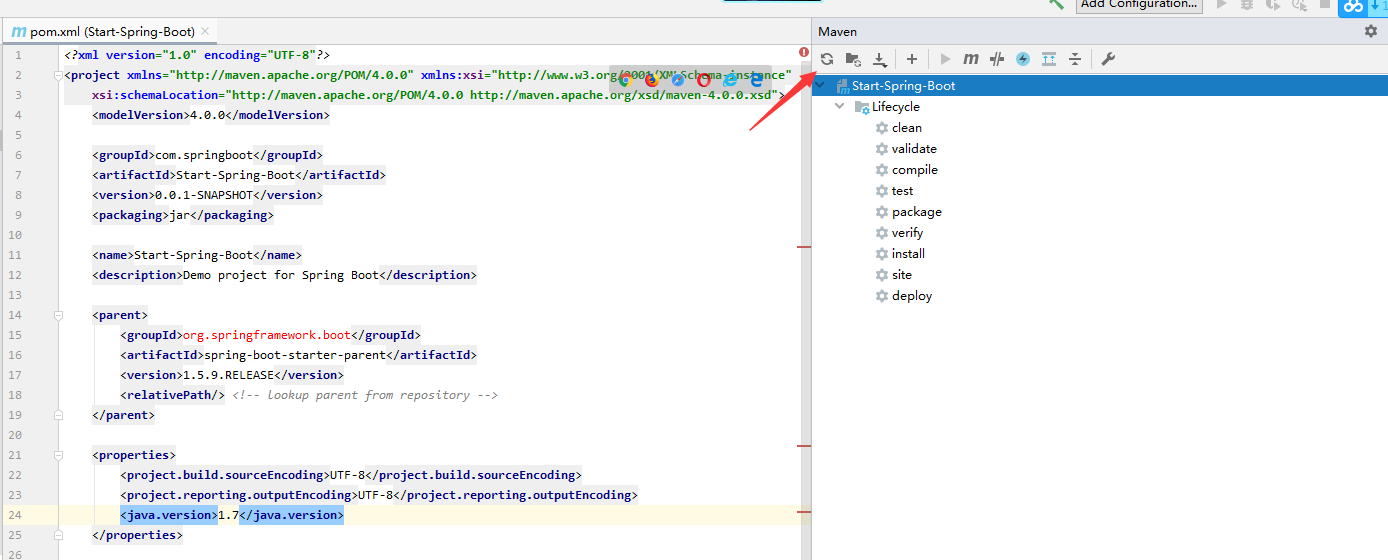Click project.build.sourceEncoding UTF-8 value
Image resolution: width=1388 pixels, height=560 pixels.
click(348, 475)
